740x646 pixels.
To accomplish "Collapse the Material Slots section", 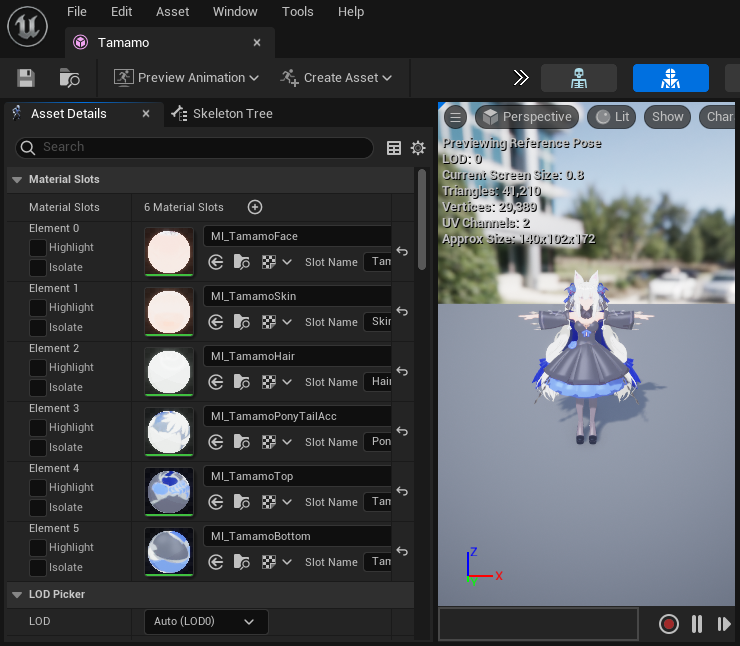I will click(x=17, y=180).
